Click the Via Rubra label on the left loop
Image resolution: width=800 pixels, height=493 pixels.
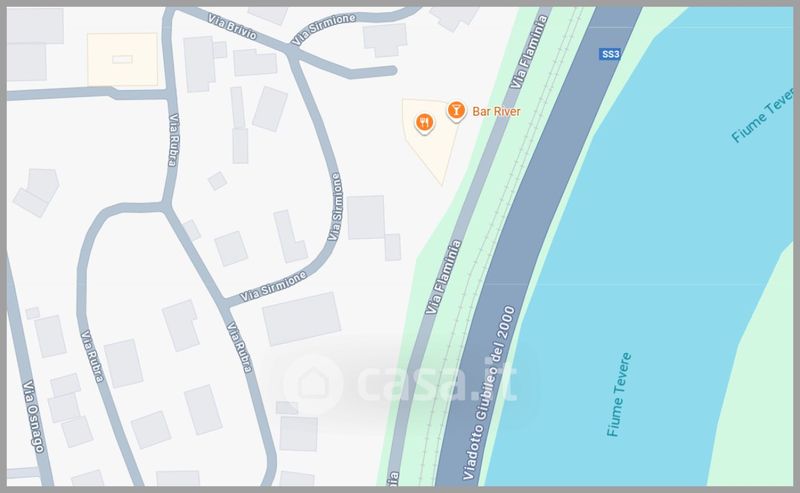pyautogui.click(x=92, y=356)
